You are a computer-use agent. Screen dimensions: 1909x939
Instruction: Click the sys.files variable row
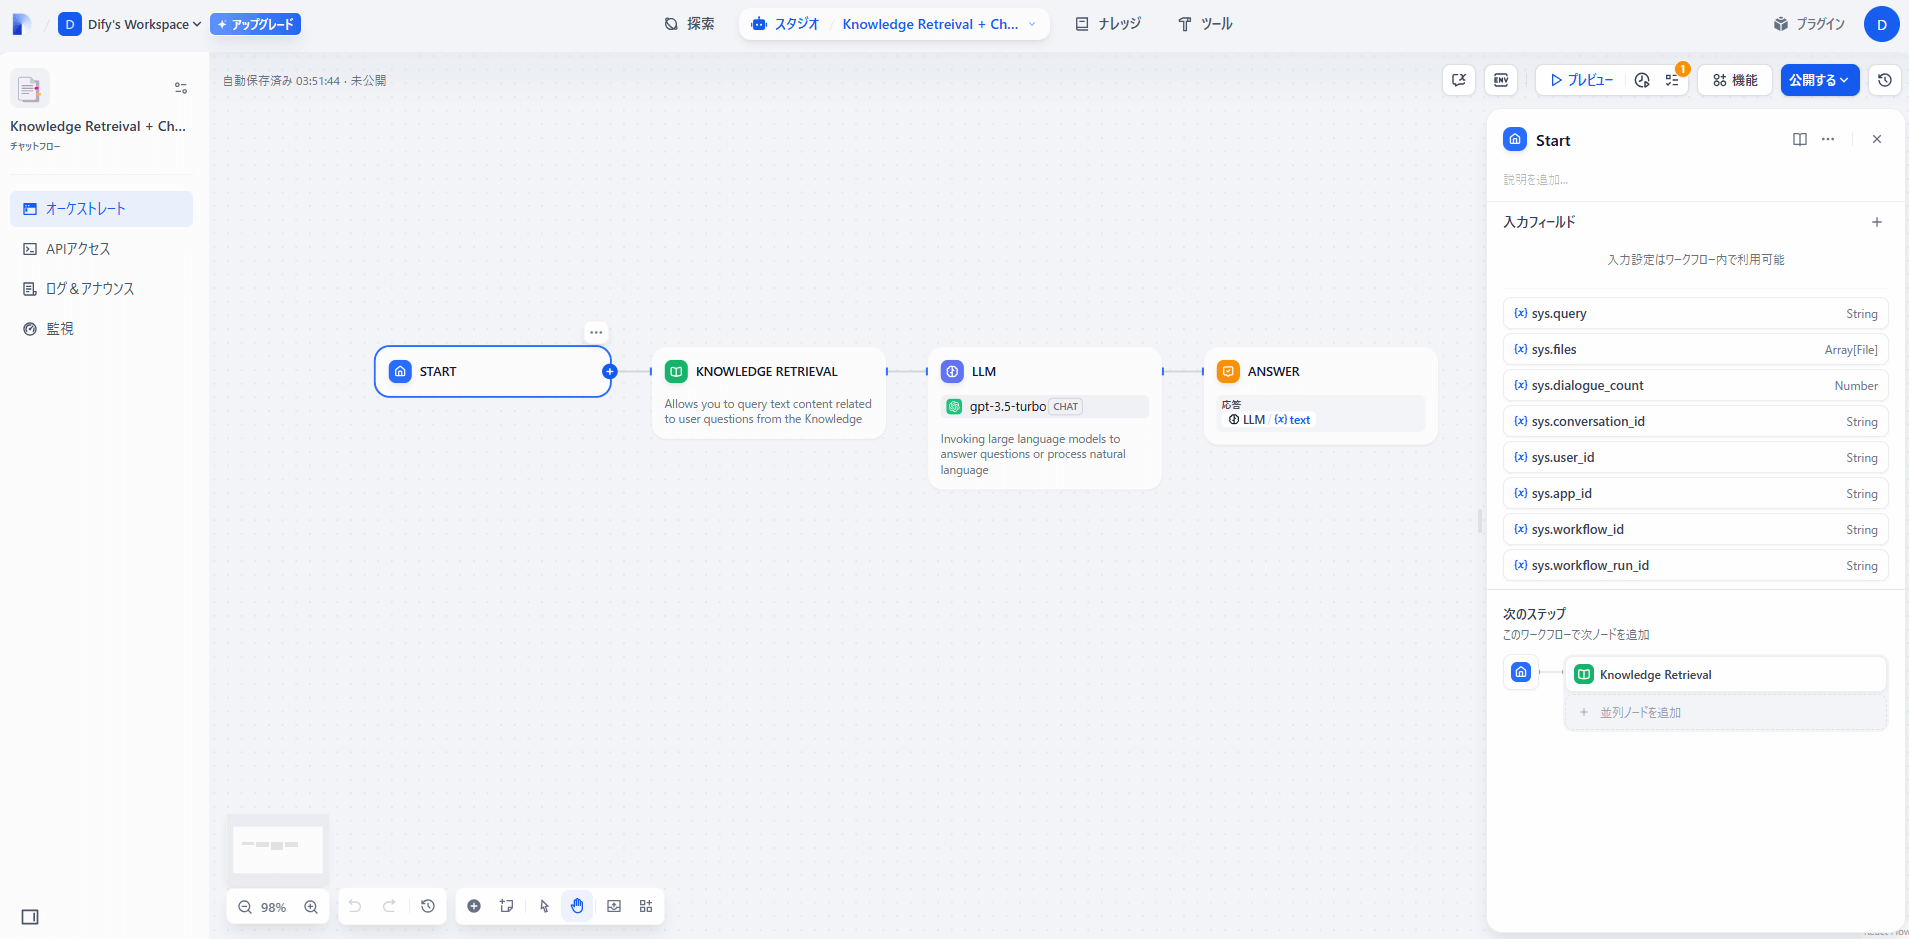pyautogui.click(x=1695, y=350)
